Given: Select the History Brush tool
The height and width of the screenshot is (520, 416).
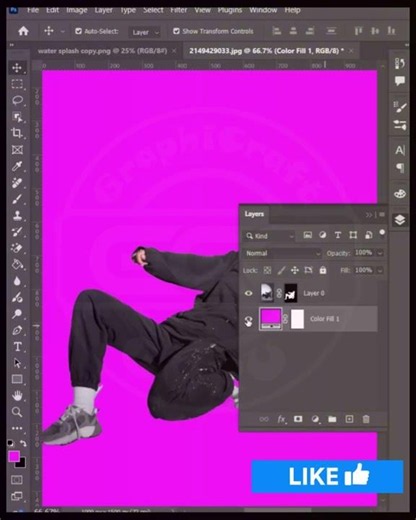Looking at the screenshot, I should tap(17, 232).
